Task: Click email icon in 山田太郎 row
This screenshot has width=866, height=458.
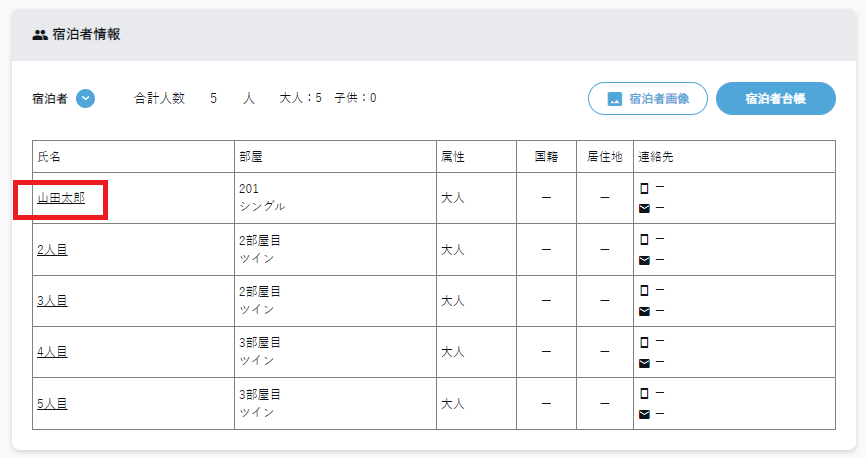Action: [644, 208]
